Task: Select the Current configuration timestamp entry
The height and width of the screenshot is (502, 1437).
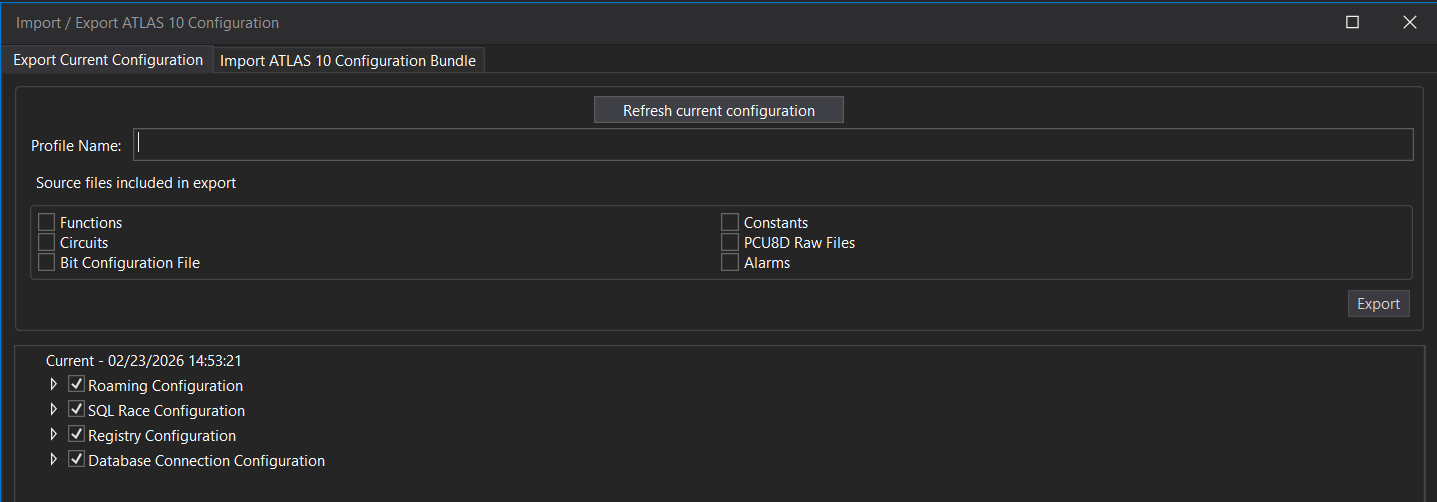Action: point(143,361)
